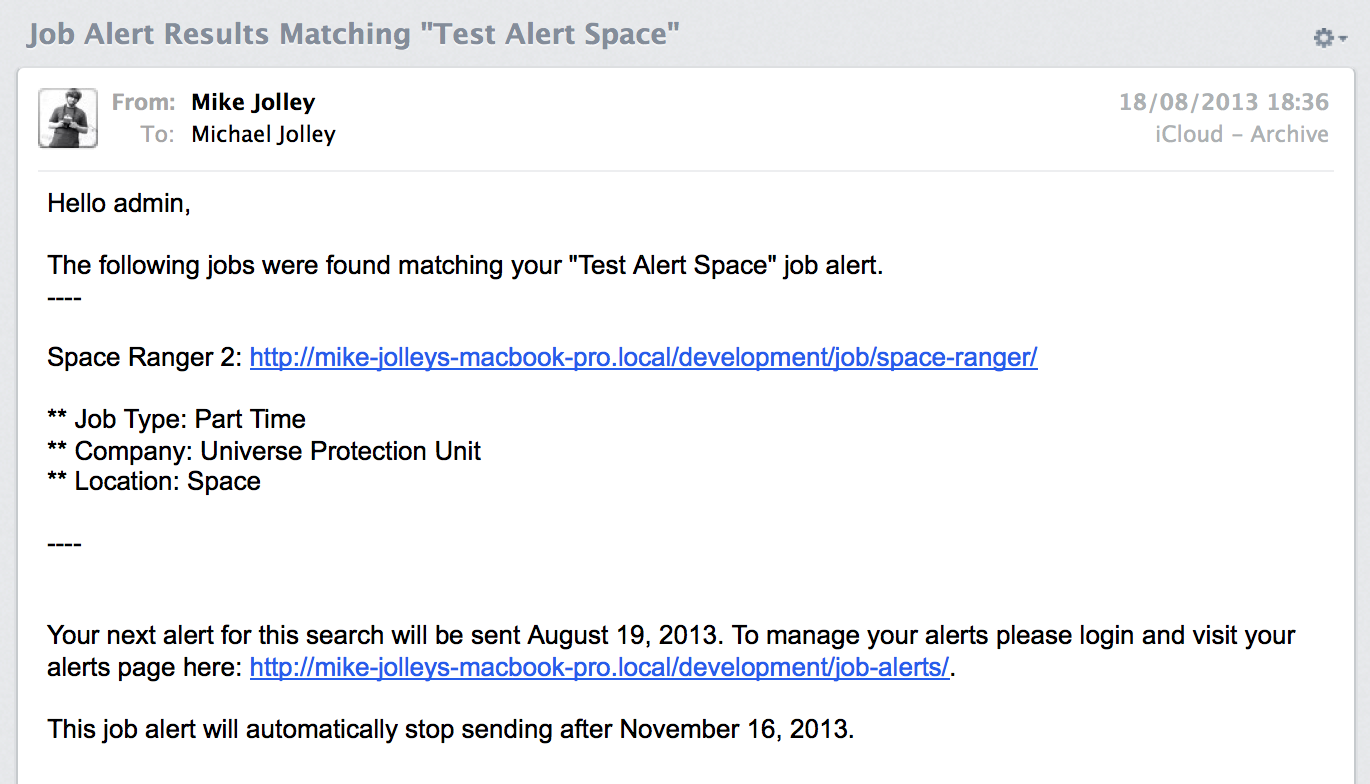
Task: Open the gear actions menu
Action: [1324, 38]
